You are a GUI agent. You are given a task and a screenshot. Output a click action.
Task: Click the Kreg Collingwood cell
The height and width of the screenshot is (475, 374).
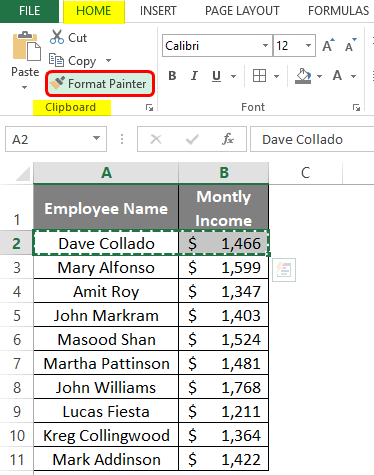tap(106, 435)
